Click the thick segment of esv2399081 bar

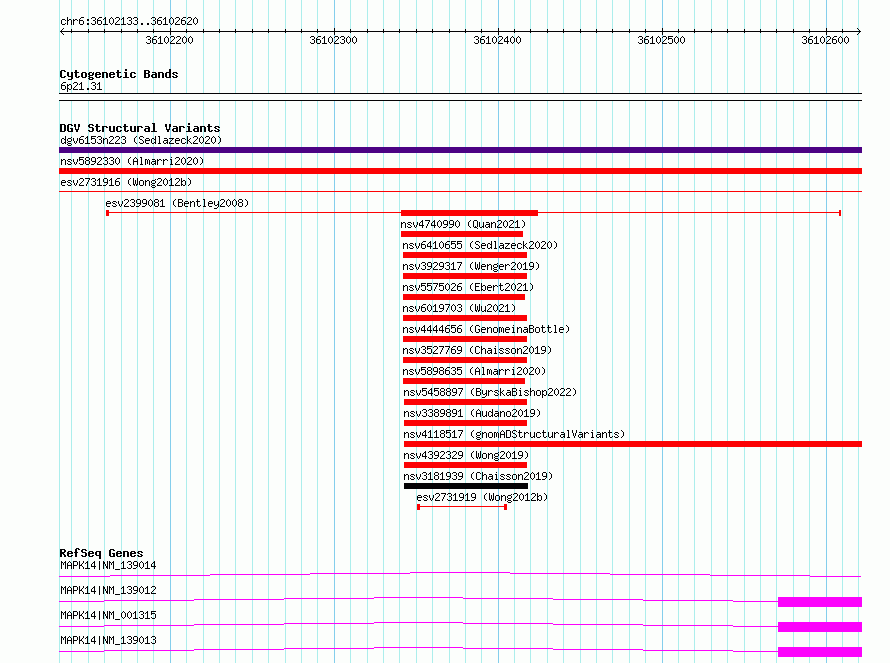tap(469, 213)
